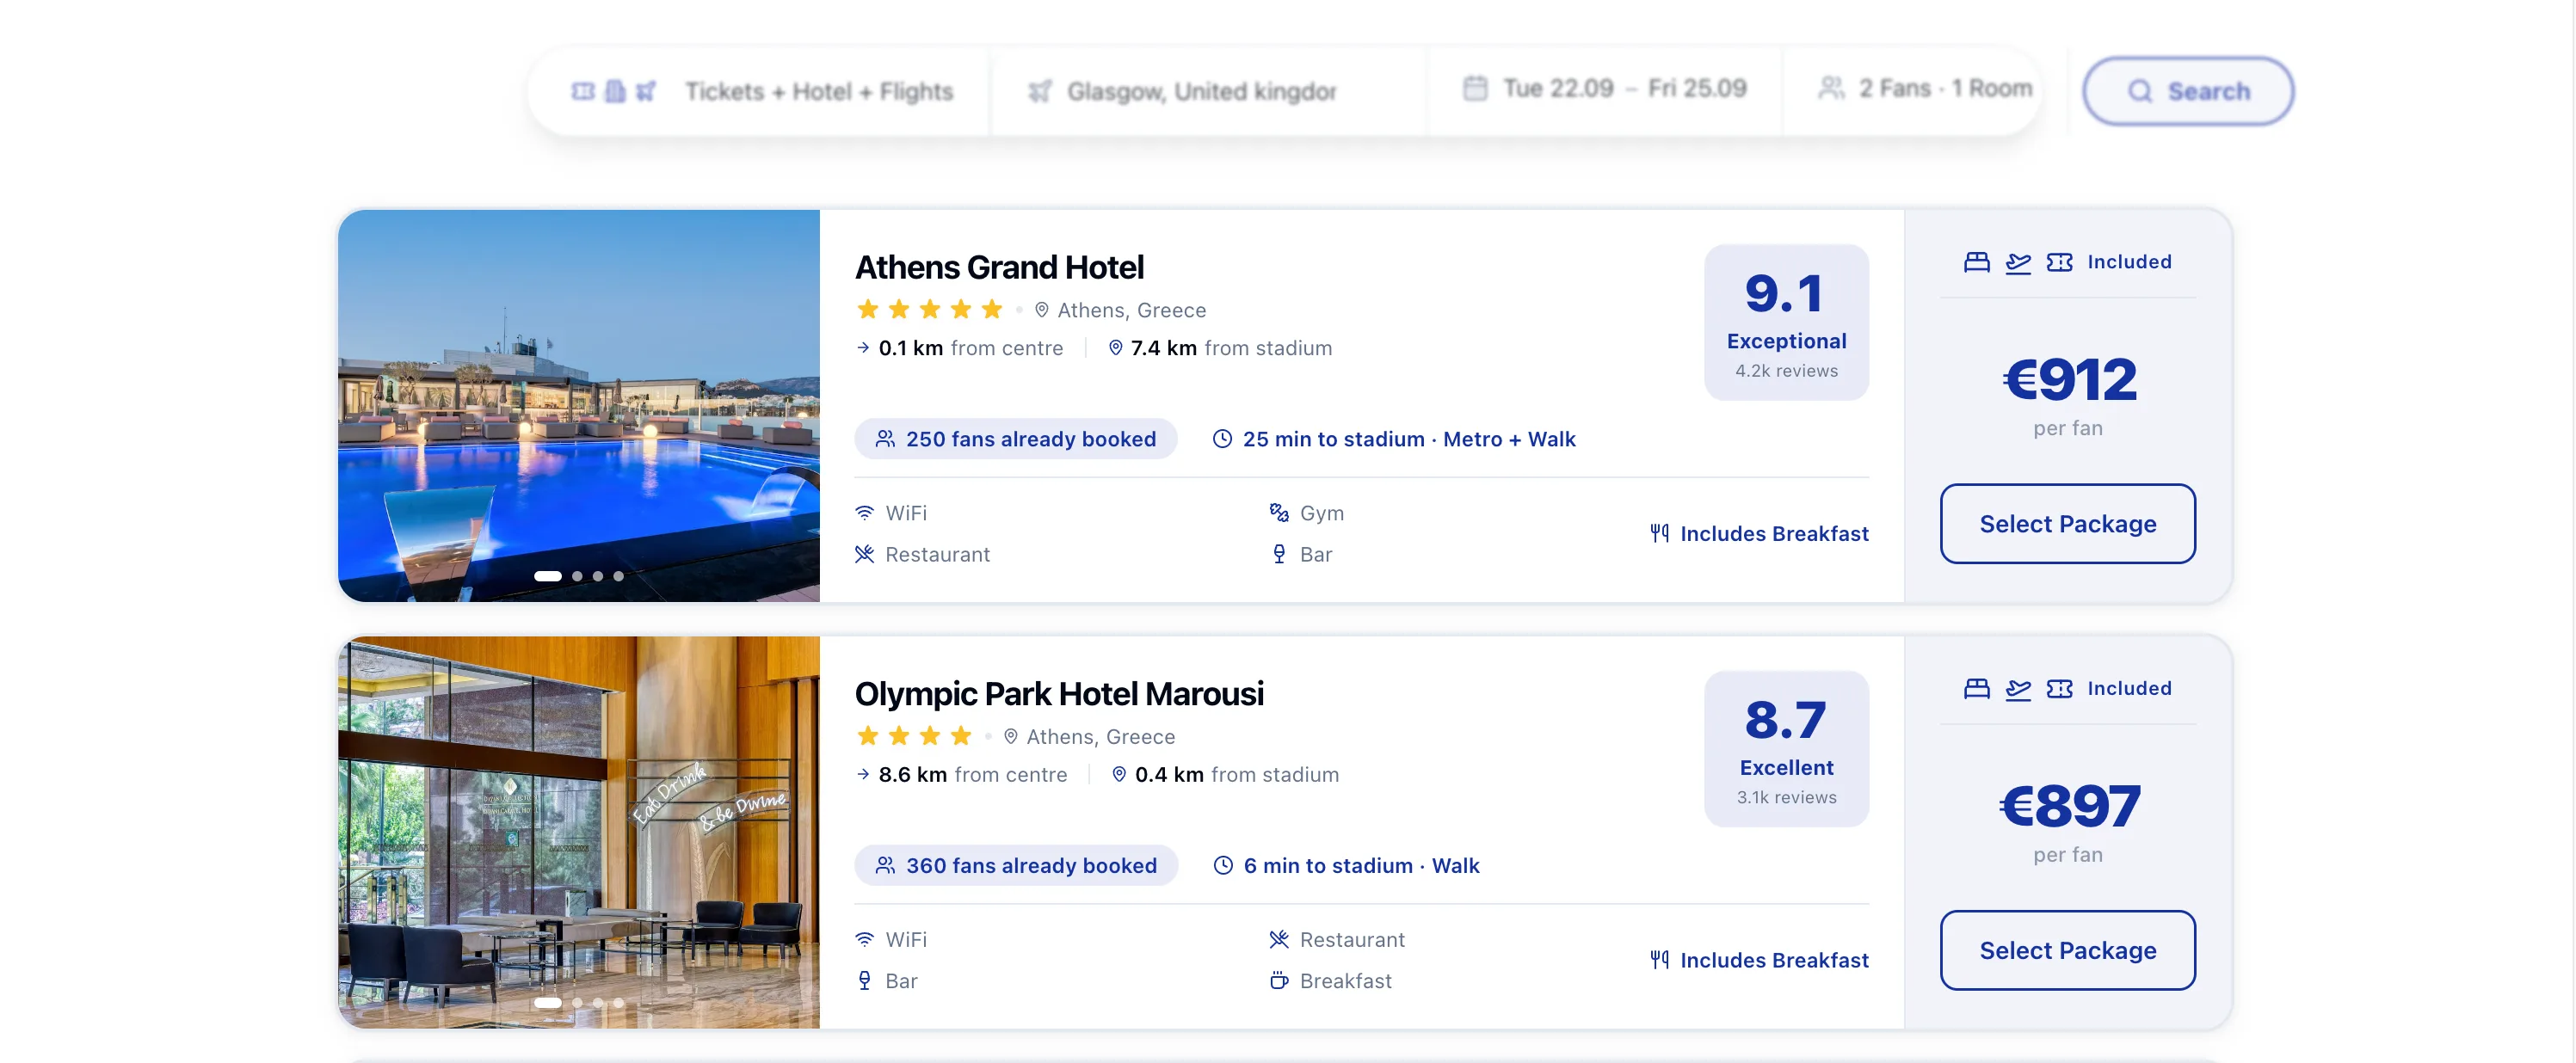Click the ticket icon in Olympic Park included row
The height and width of the screenshot is (1063, 2576).
coord(2059,688)
